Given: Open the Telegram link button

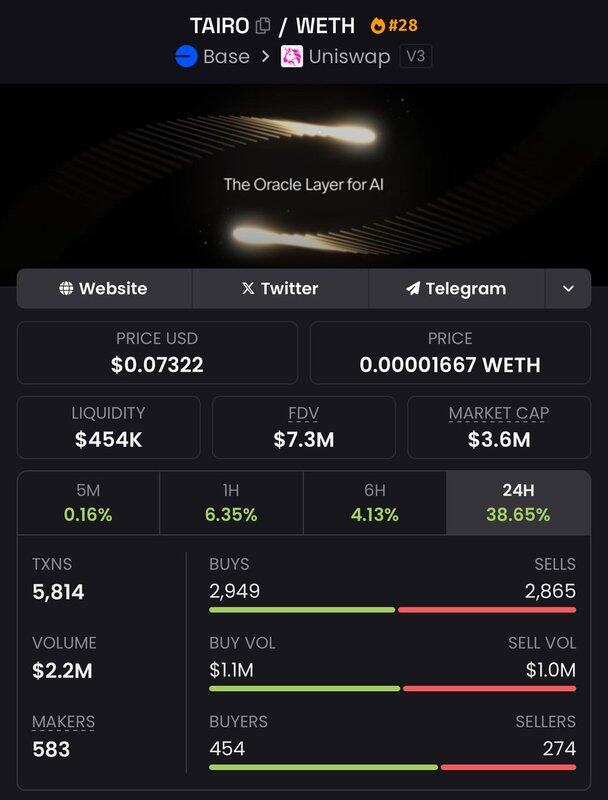Looking at the screenshot, I should pos(457,289).
